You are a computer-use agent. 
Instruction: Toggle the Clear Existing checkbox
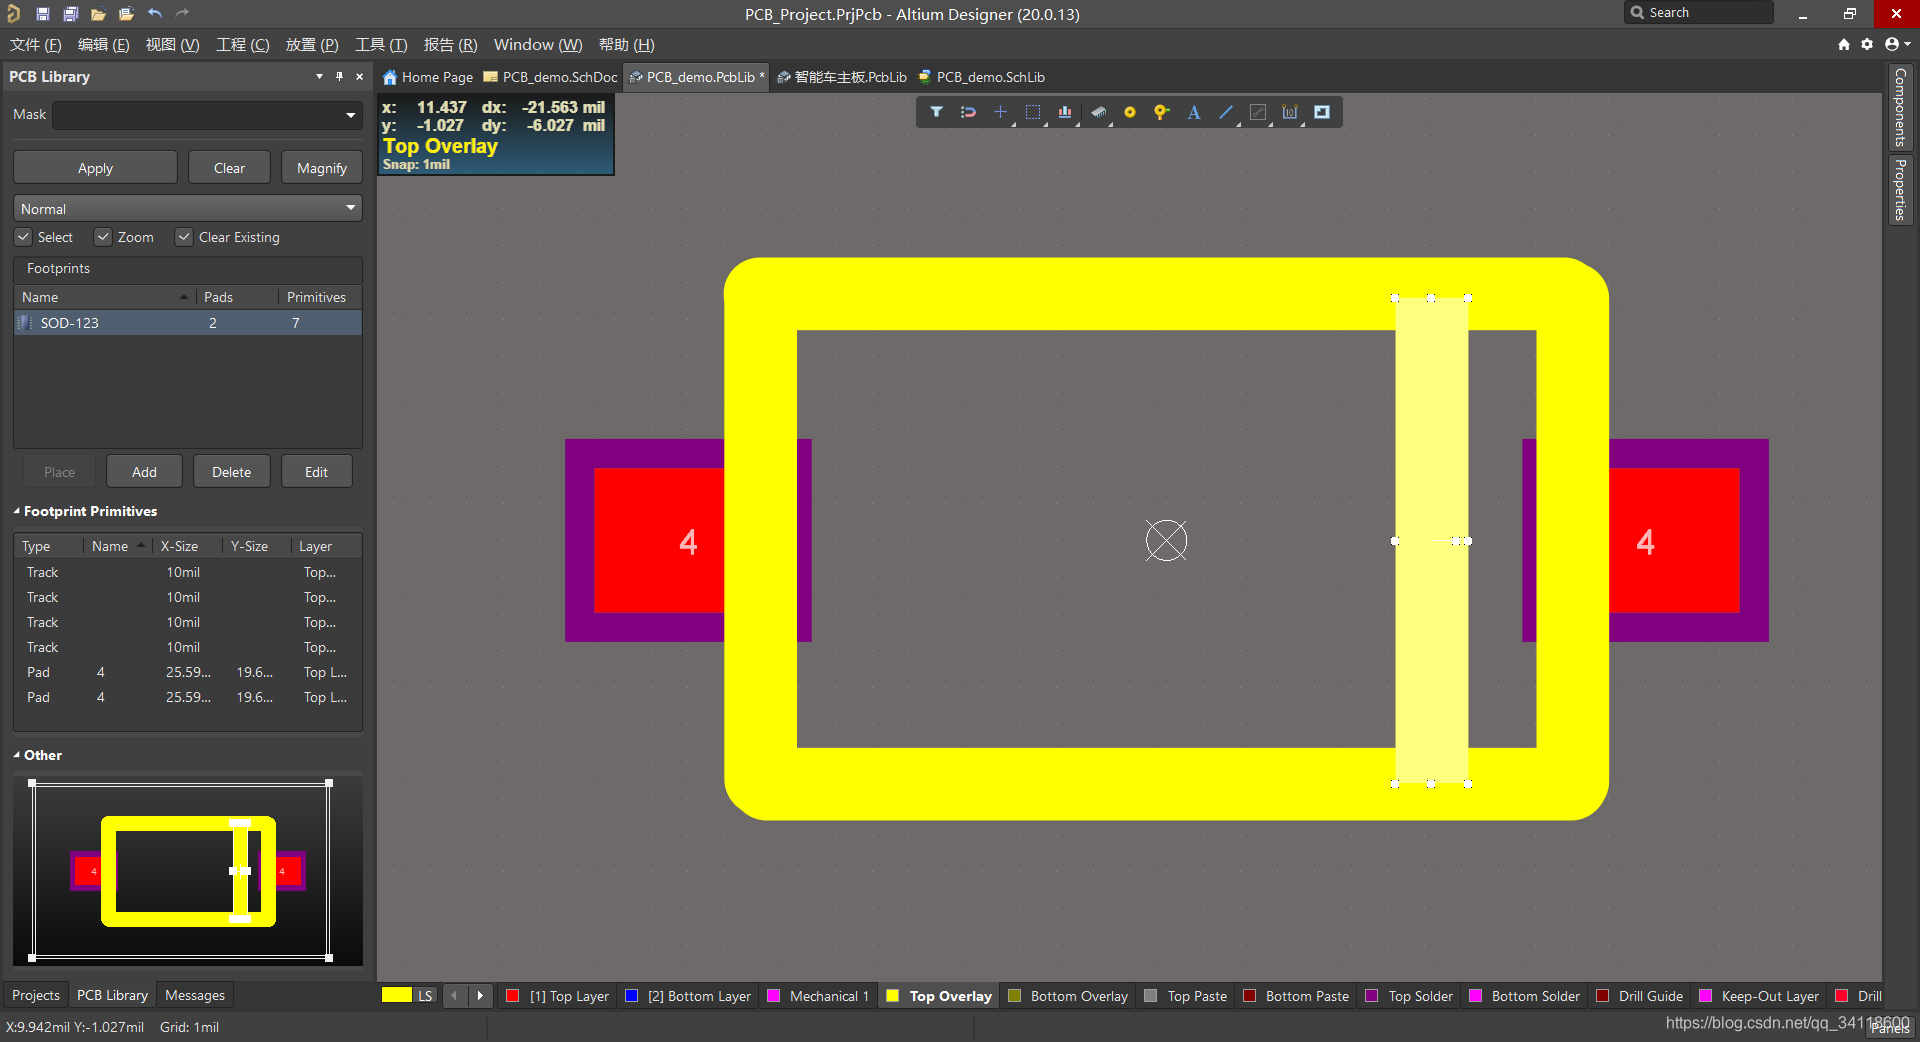pyautogui.click(x=184, y=237)
